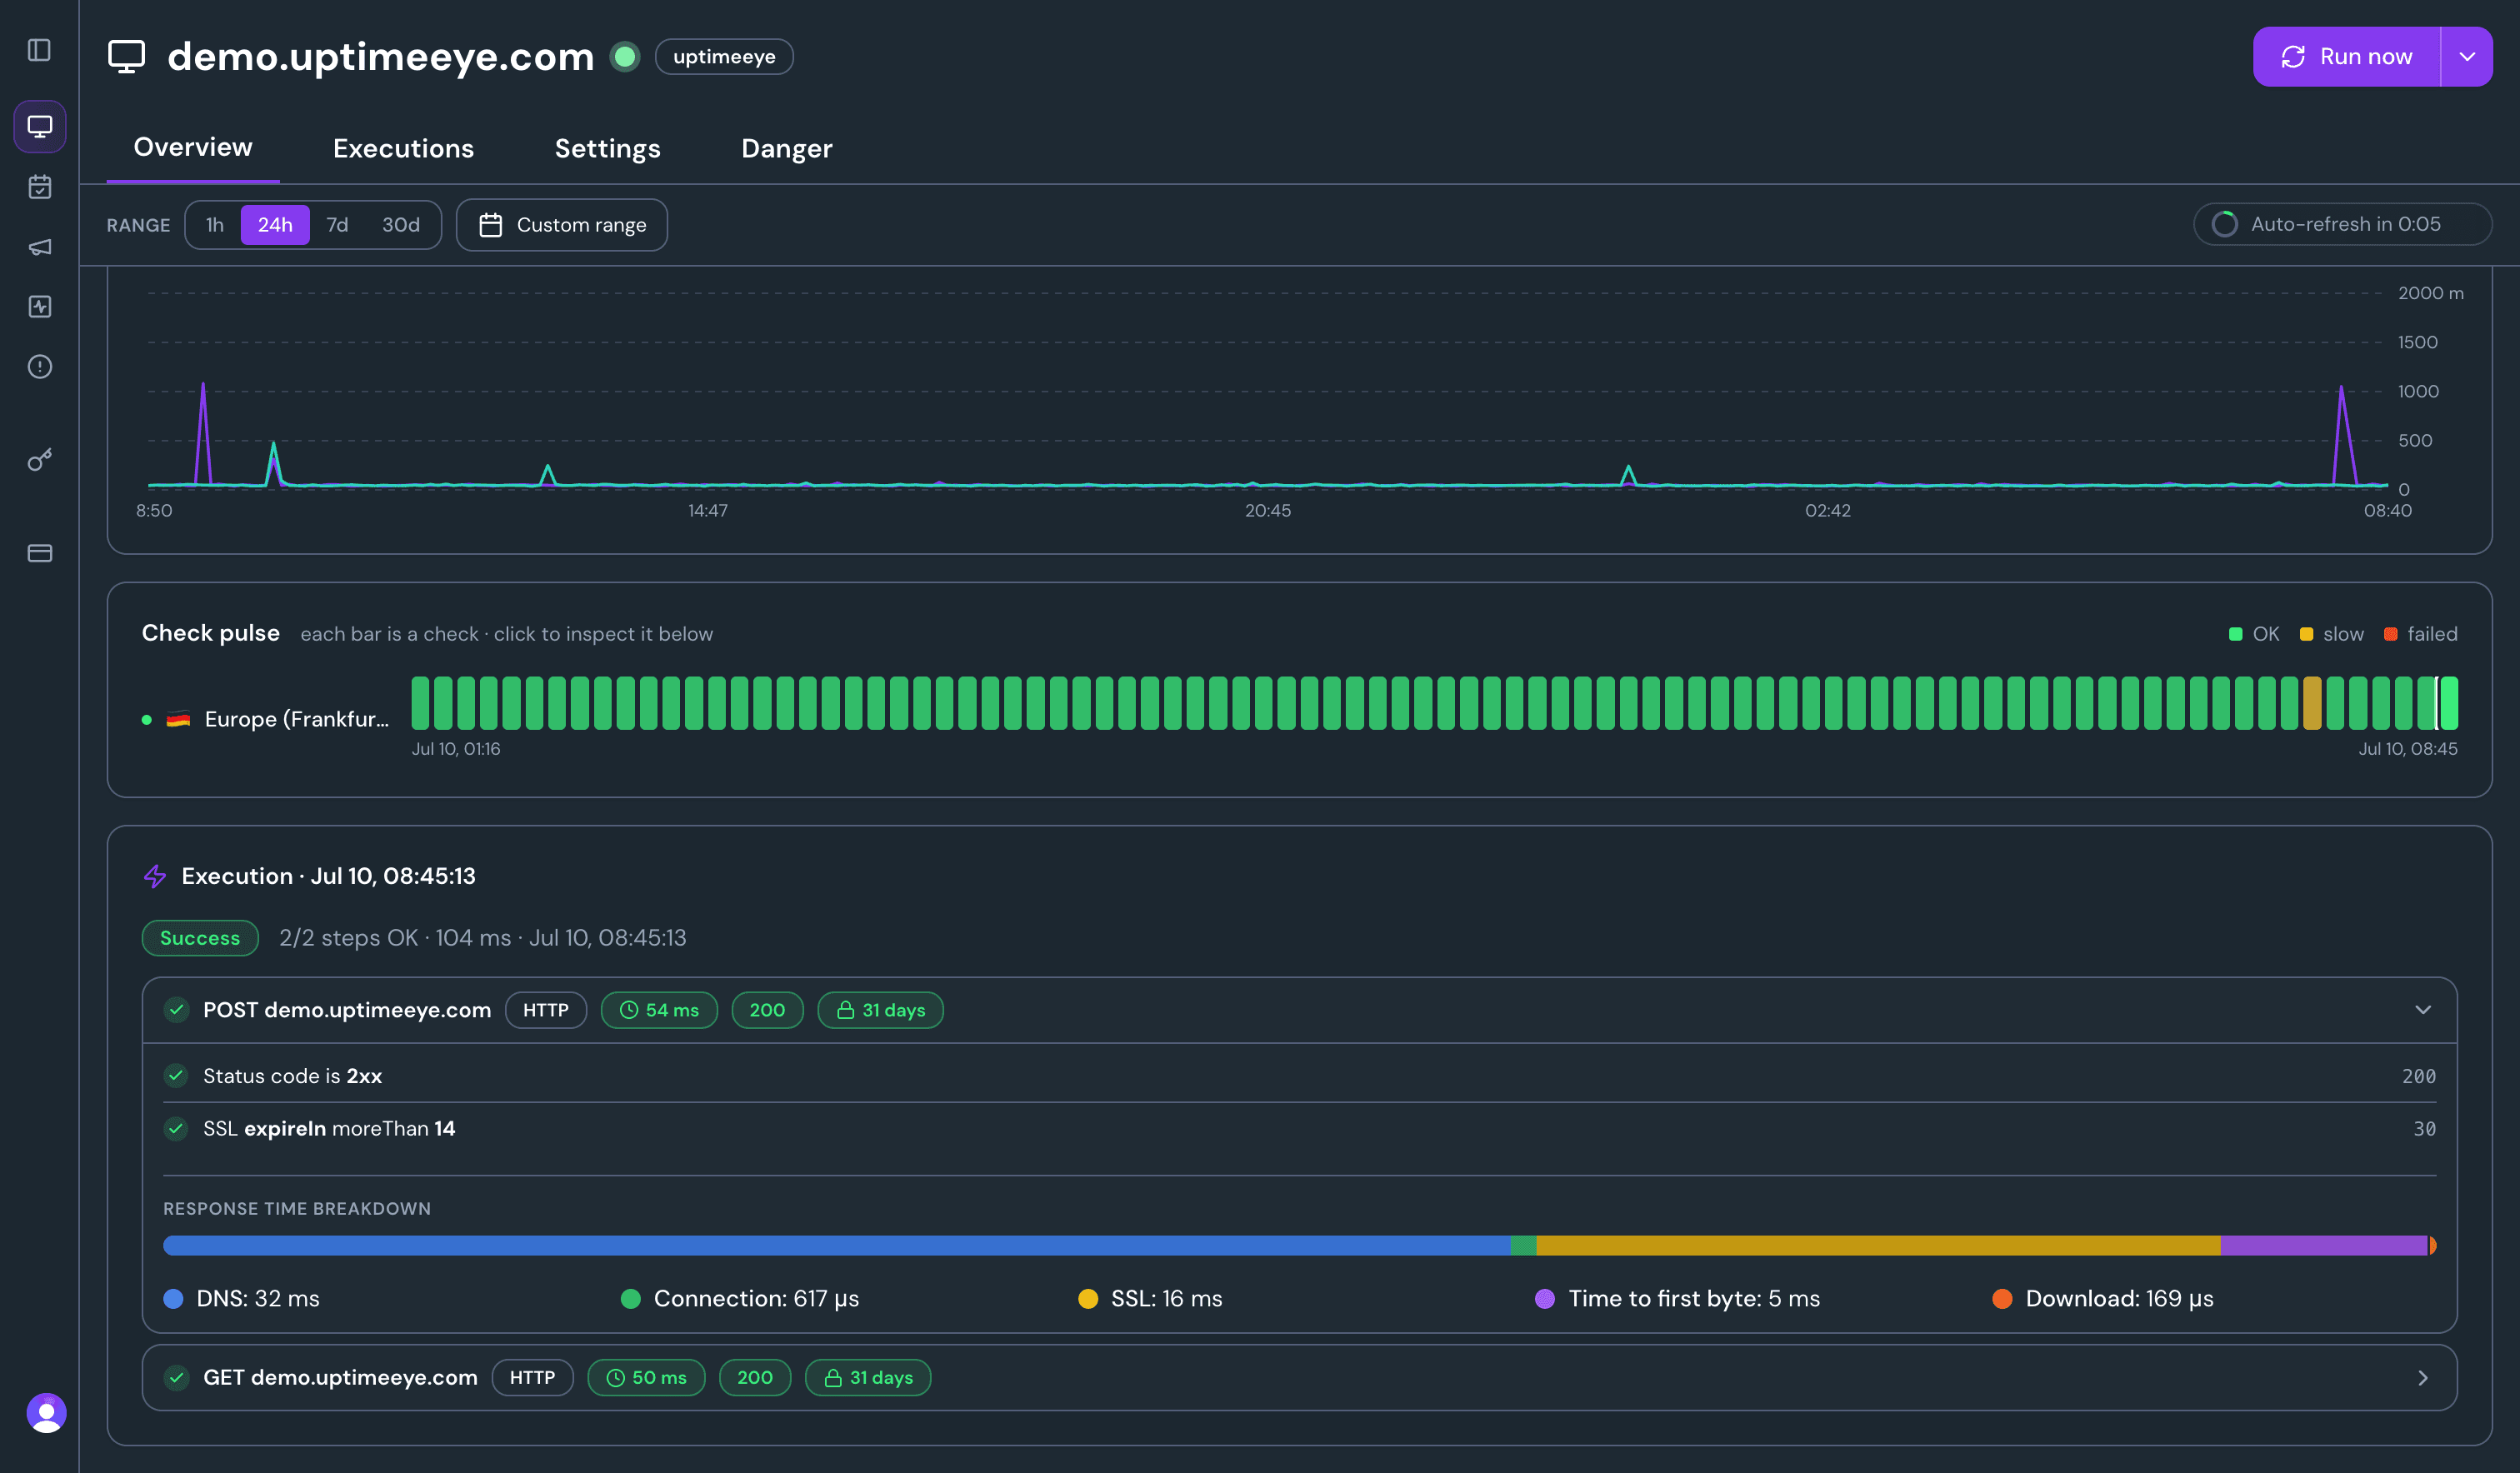Screen dimensions: 2520x1473
Task: Open the billing card sidebar icon
Action: (x=40, y=553)
